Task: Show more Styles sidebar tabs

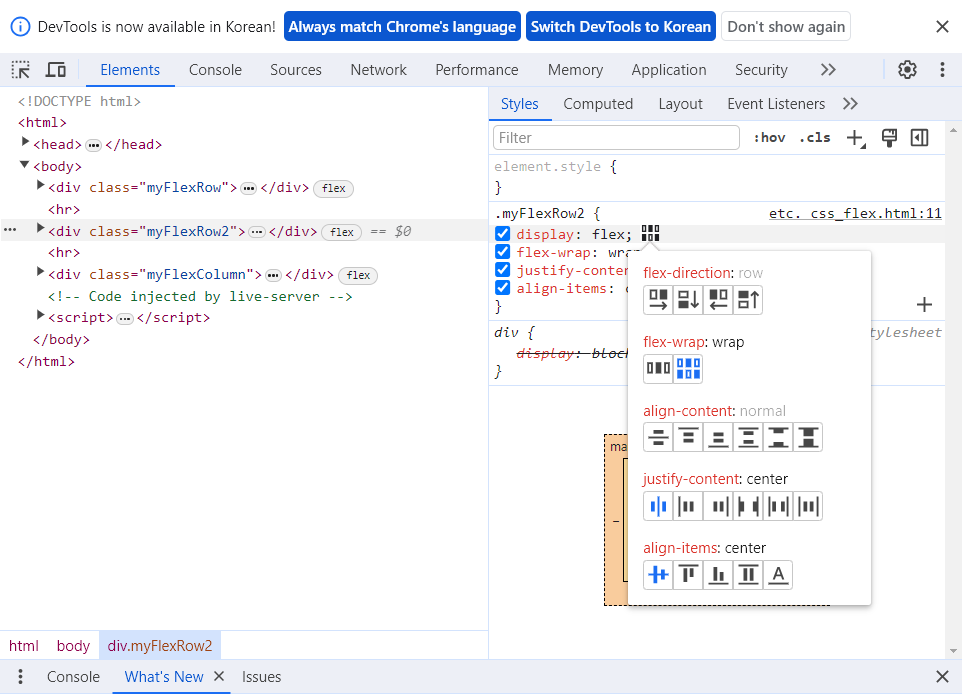Action: pyautogui.click(x=850, y=104)
